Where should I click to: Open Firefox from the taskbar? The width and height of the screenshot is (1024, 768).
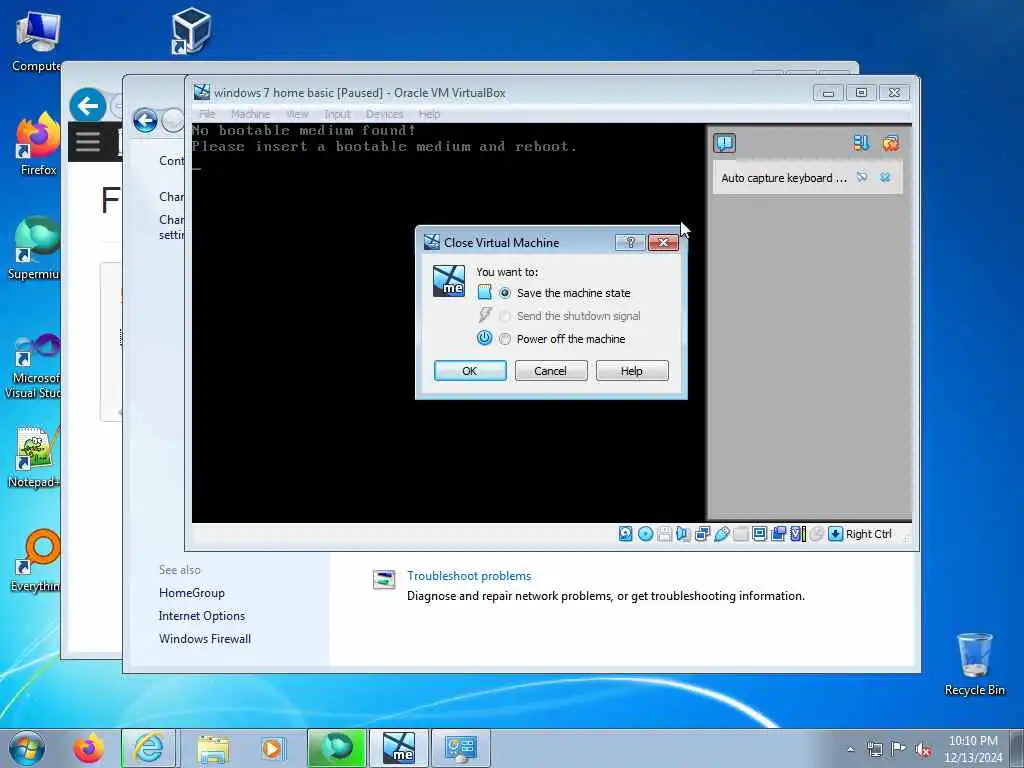coord(88,748)
